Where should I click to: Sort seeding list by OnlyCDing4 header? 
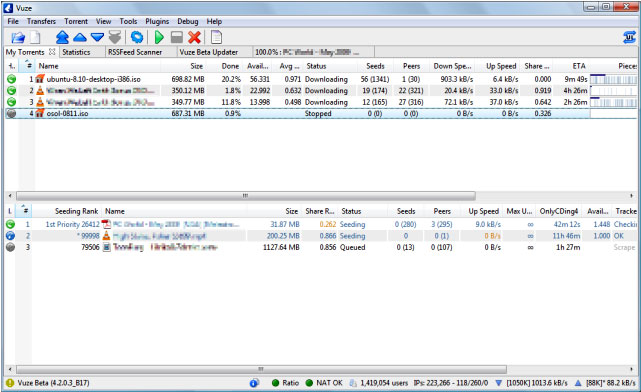pos(558,211)
